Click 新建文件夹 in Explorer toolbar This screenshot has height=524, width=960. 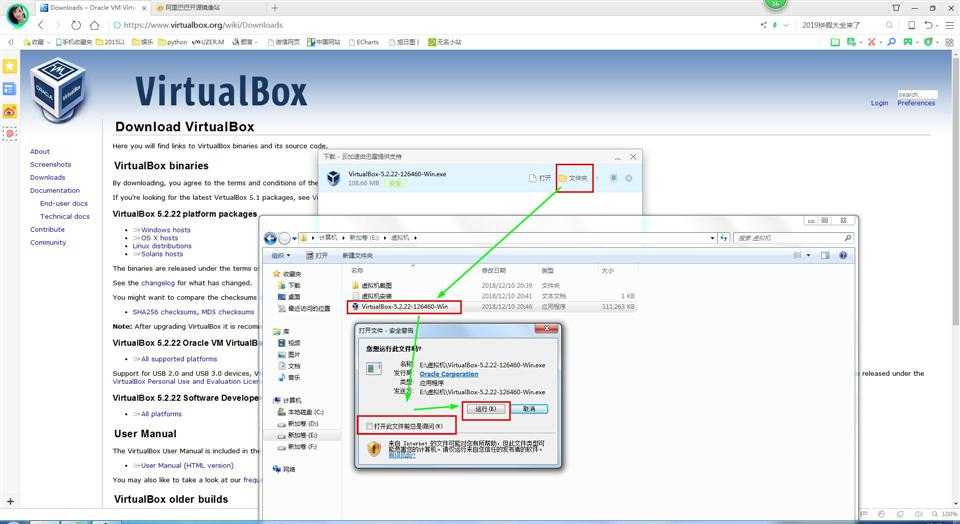click(x=358, y=255)
